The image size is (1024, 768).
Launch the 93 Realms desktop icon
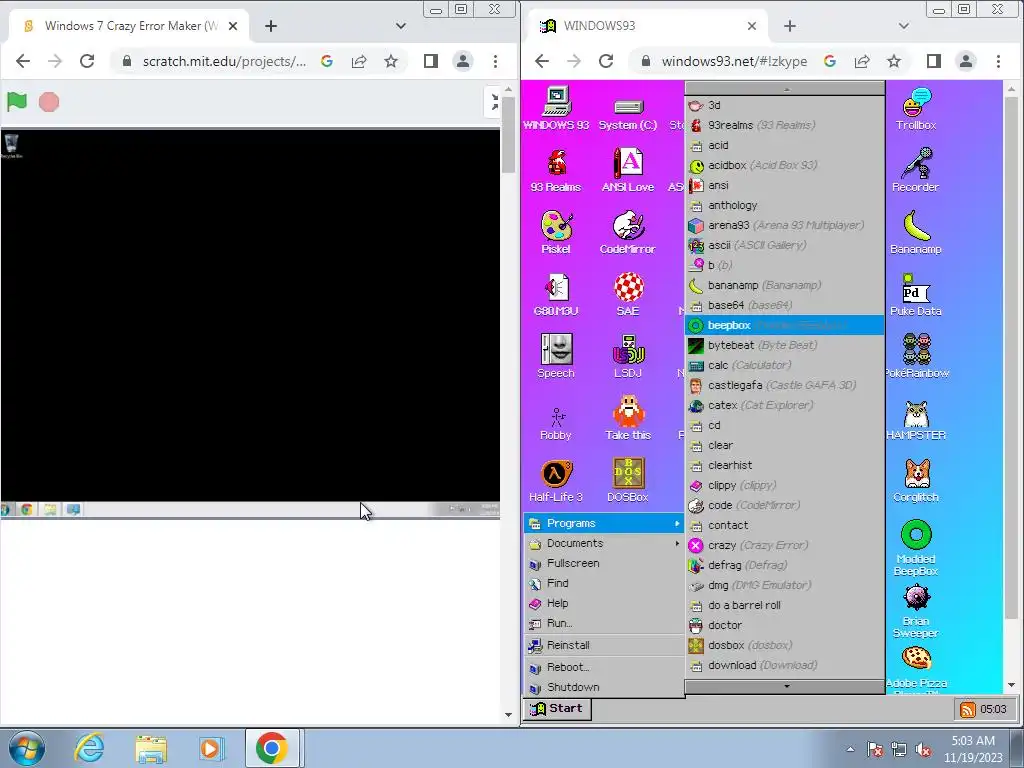[556, 170]
